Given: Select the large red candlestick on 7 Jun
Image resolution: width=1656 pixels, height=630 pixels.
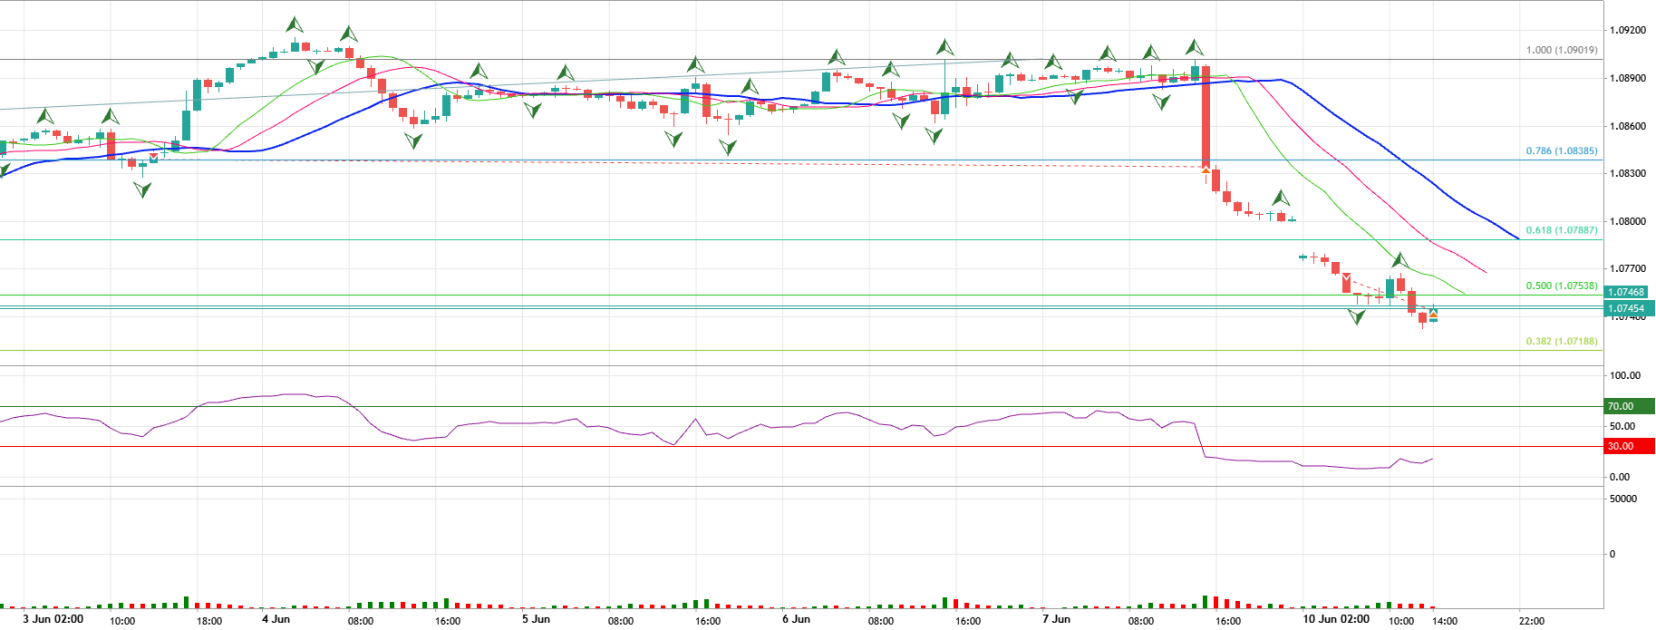Looking at the screenshot, I should (x=1206, y=116).
